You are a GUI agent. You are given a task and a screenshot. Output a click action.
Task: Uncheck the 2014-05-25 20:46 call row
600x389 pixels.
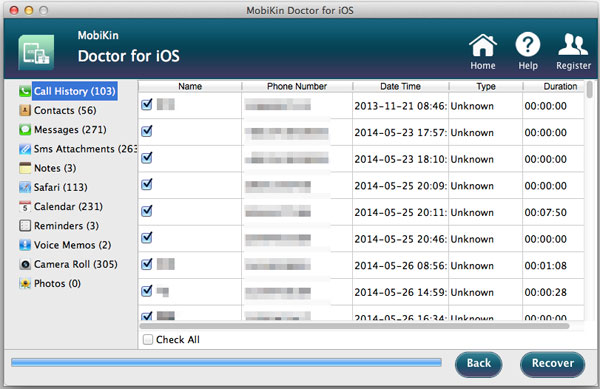[147, 237]
